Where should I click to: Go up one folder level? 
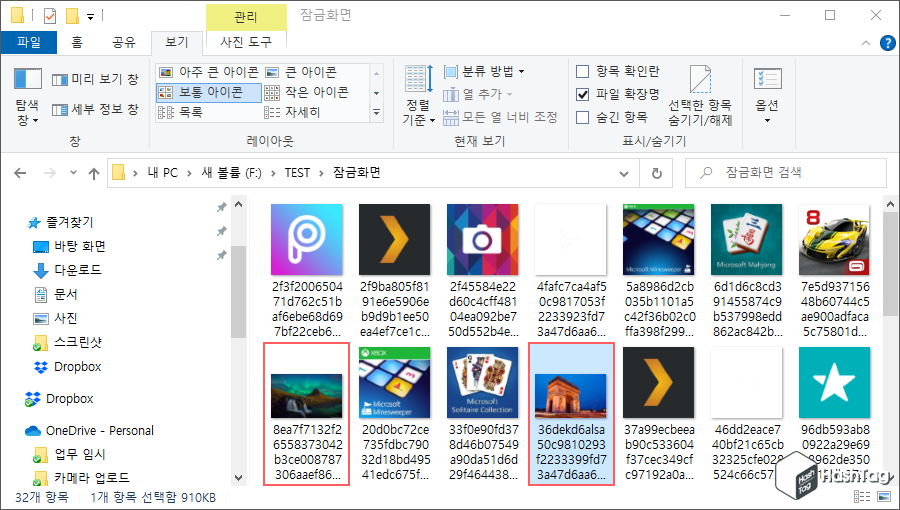tap(94, 173)
